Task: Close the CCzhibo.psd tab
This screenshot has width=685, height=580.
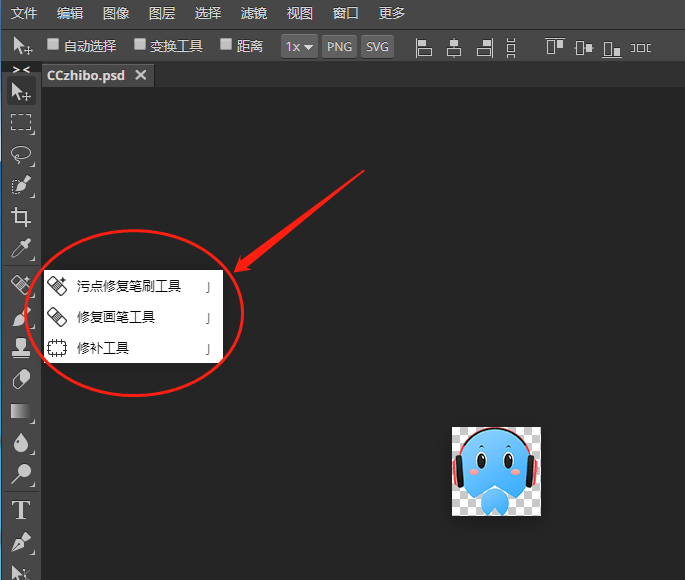Action: point(141,75)
